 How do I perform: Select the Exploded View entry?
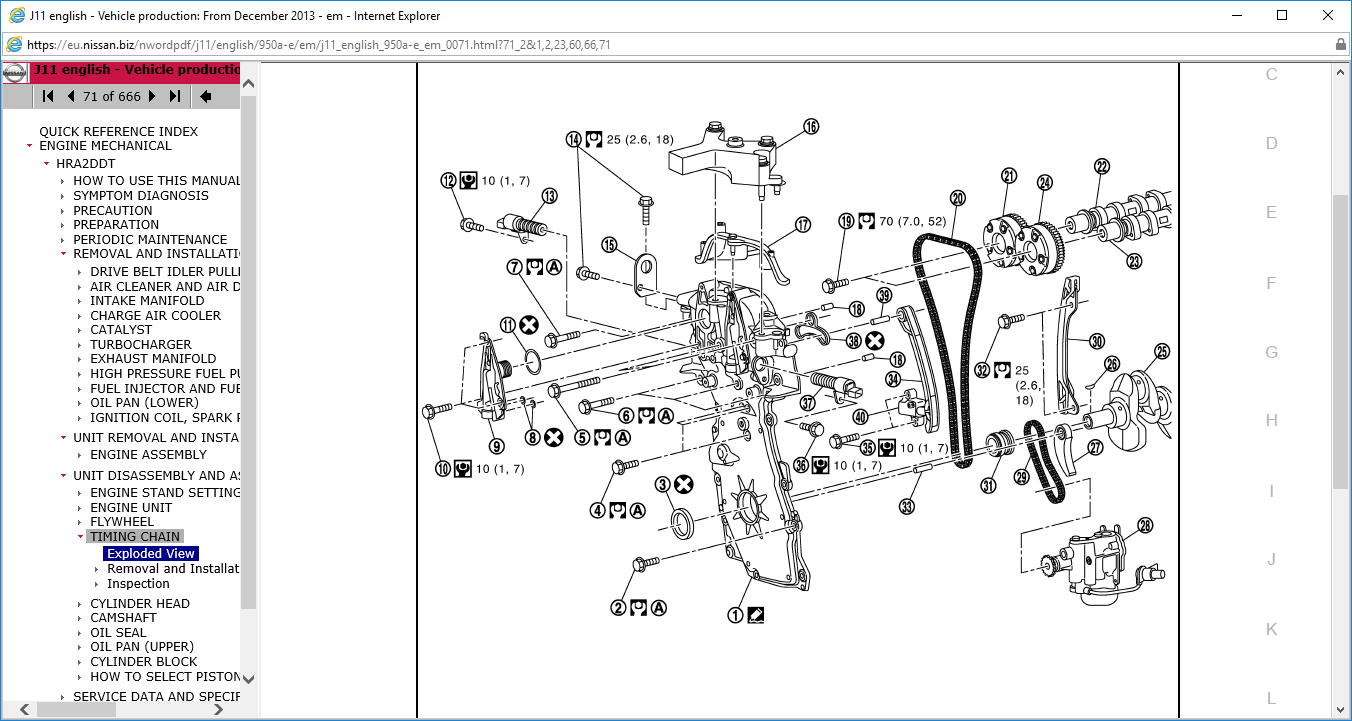tap(150, 554)
